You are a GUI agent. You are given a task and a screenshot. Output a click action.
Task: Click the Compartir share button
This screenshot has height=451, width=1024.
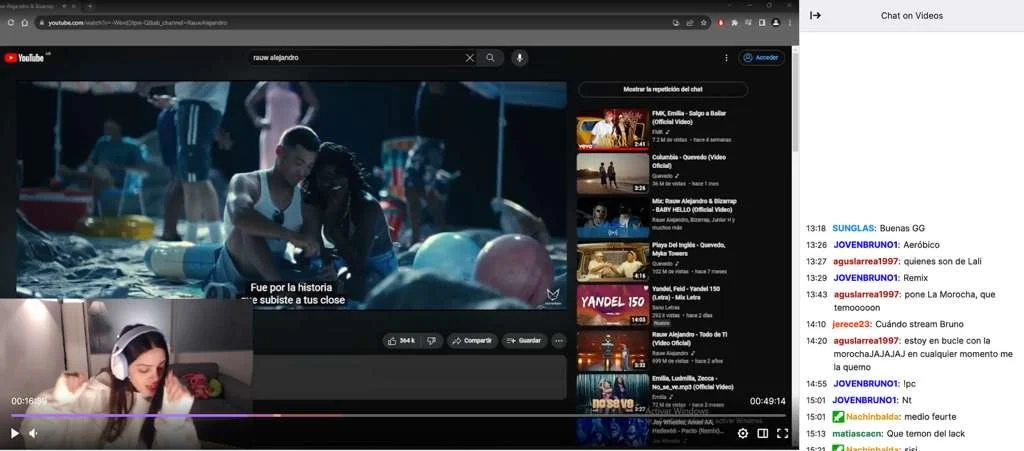coord(472,341)
